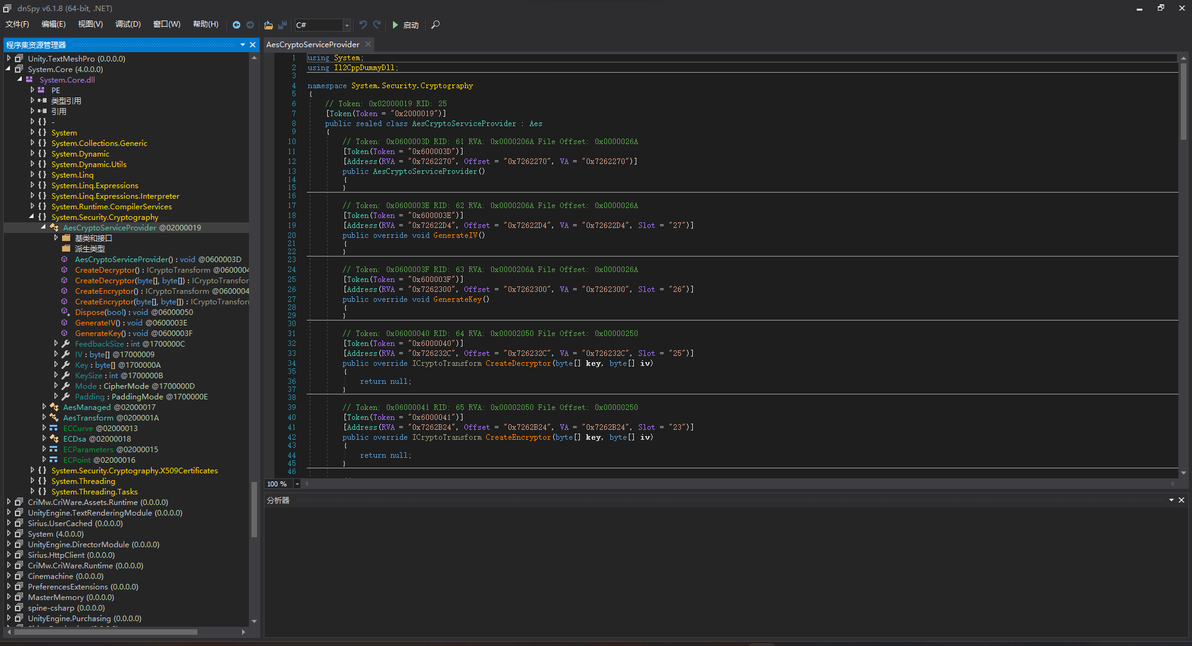The image size is (1192, 646).
Task: Close the assembly explorer panel
Action: click(253, 45)
